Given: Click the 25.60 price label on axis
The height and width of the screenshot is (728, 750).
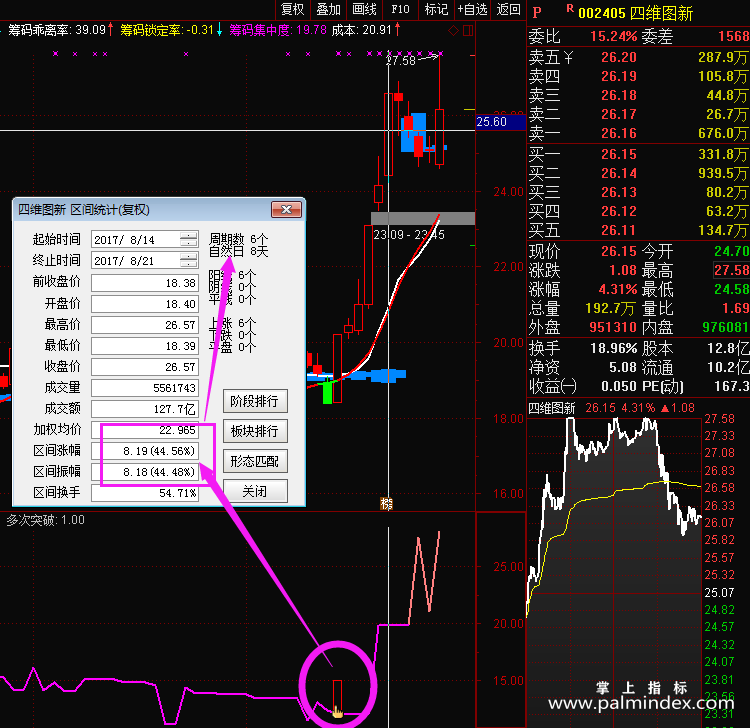Looking at the screenshot, I should 500,122.
